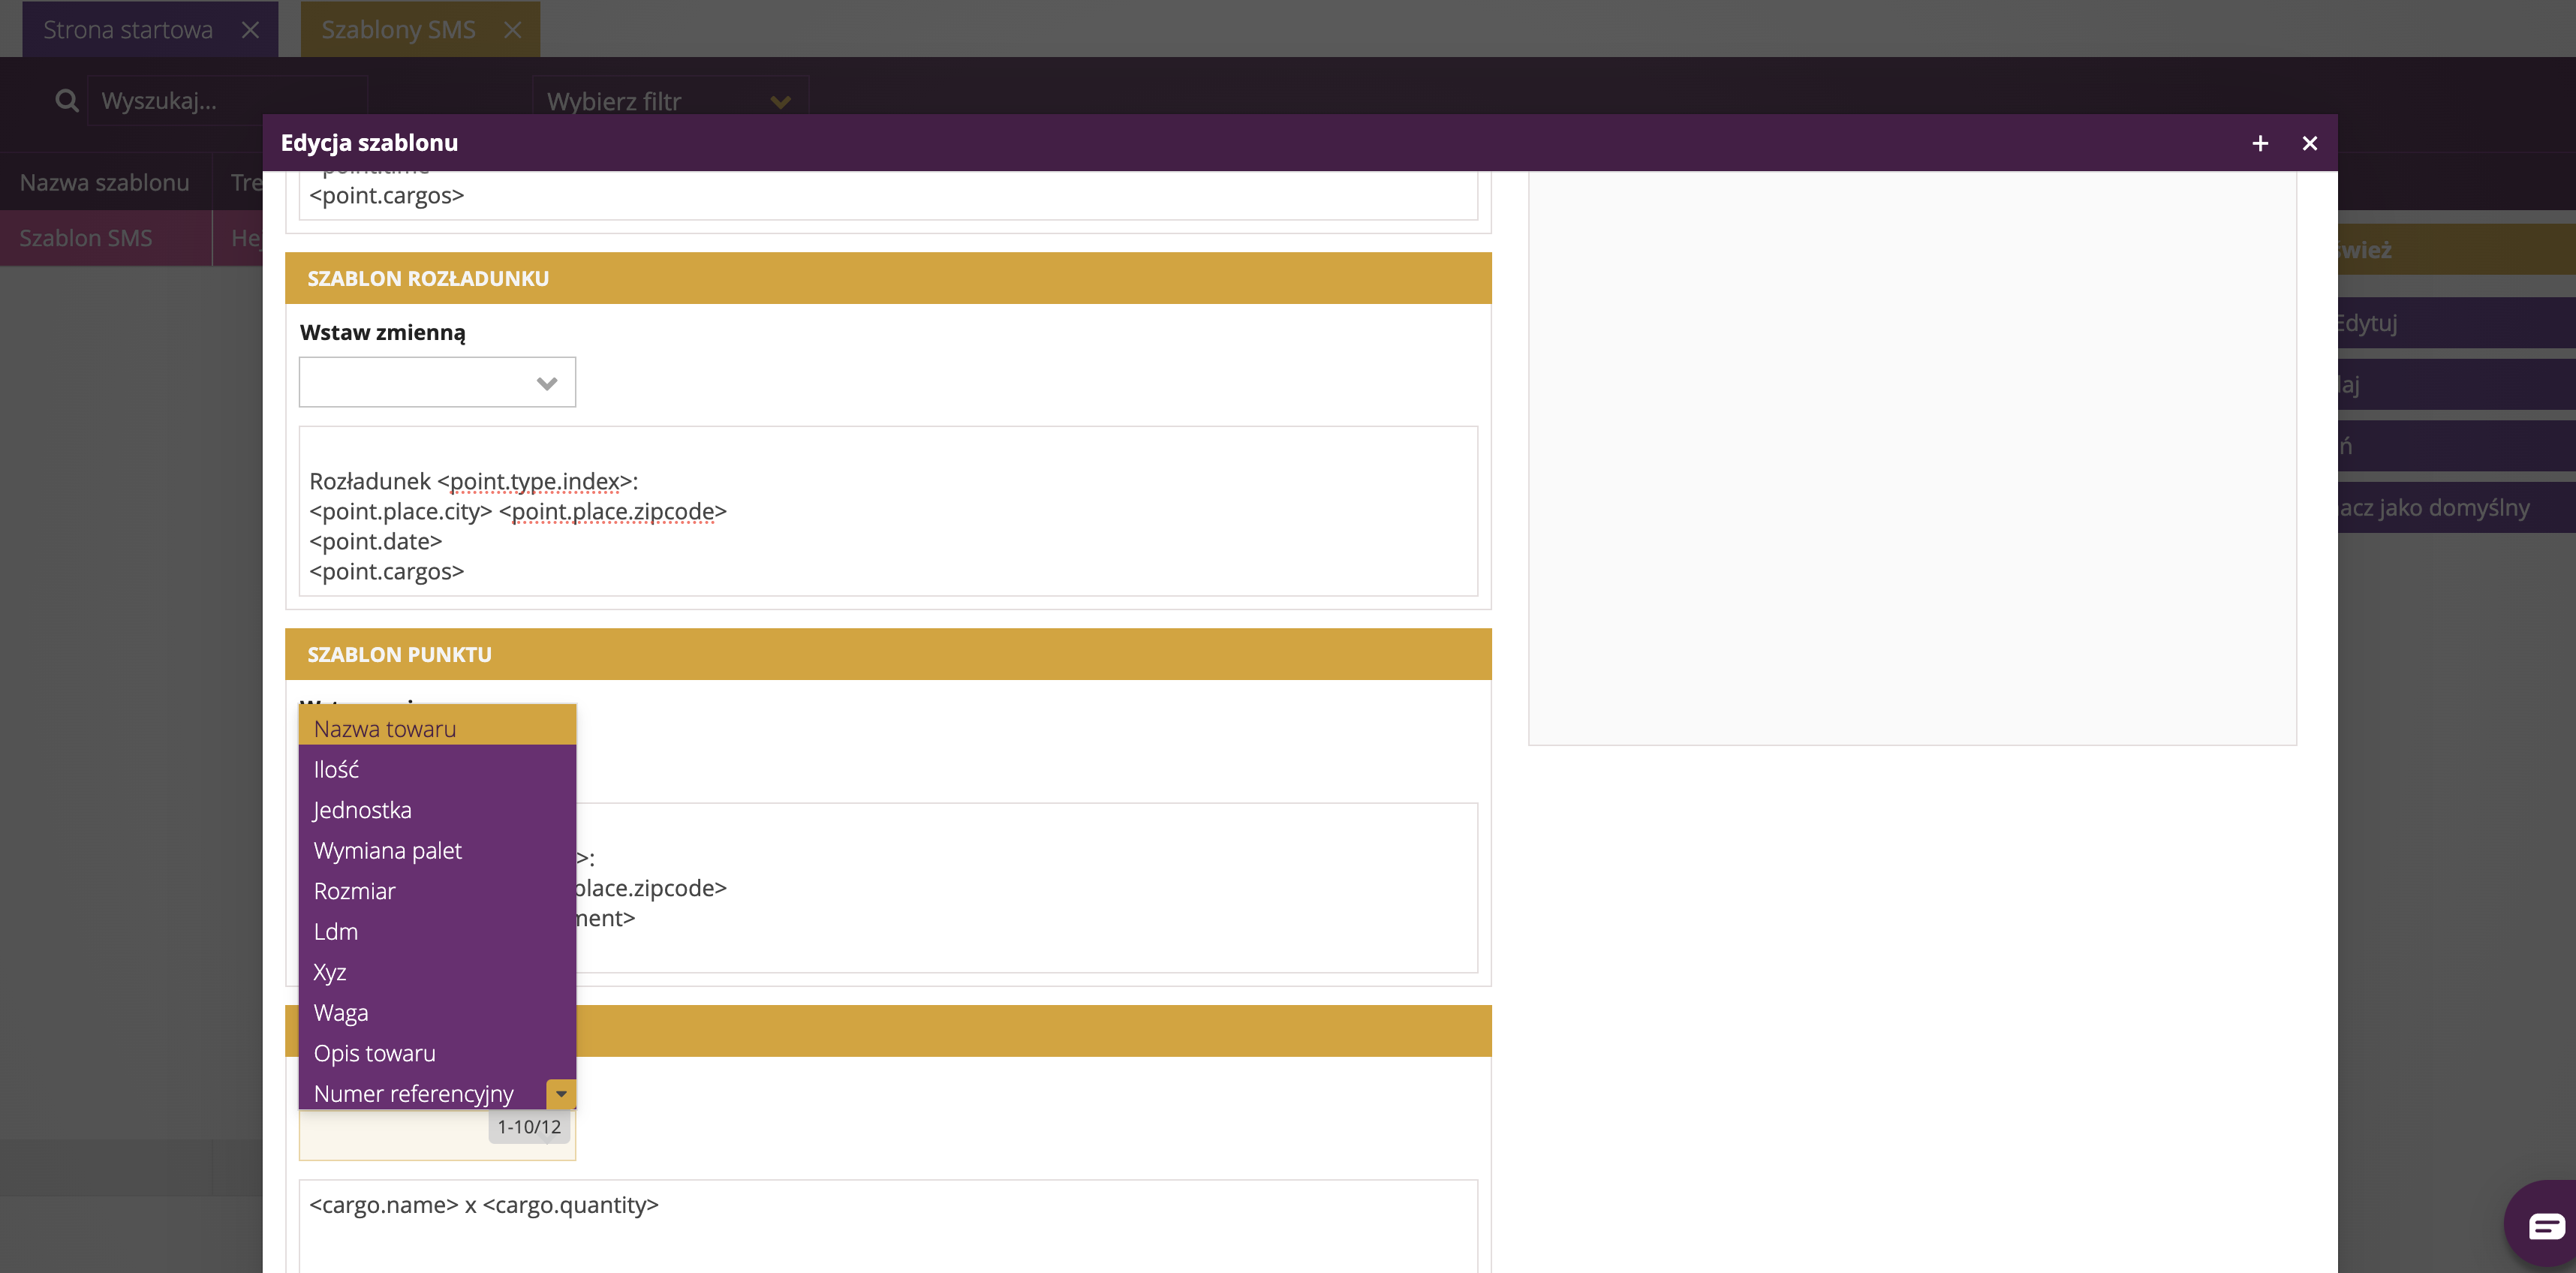The width and height of the screenshot is (2576, 1273).
Task: Close the Edycja szablonu dialog
Action: pyautogui.click(x=2309, y=143)
